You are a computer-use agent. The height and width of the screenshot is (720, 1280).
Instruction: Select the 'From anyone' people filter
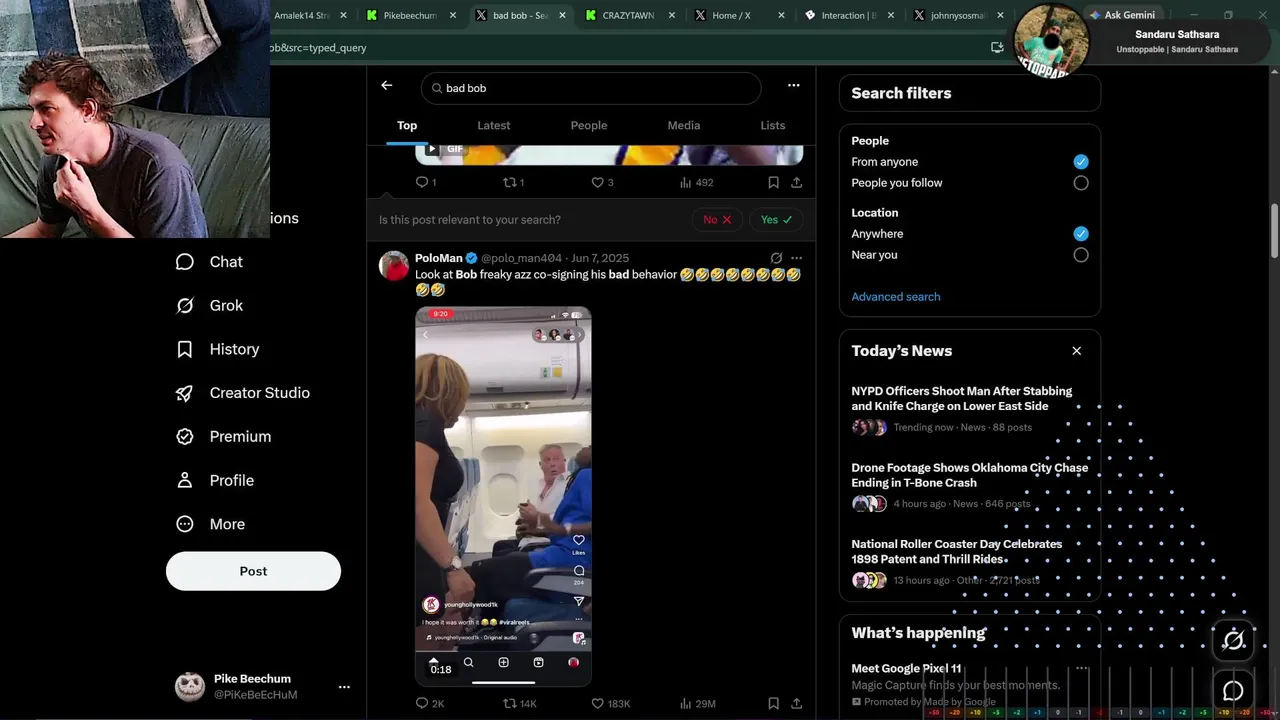tap(1081, 162)
